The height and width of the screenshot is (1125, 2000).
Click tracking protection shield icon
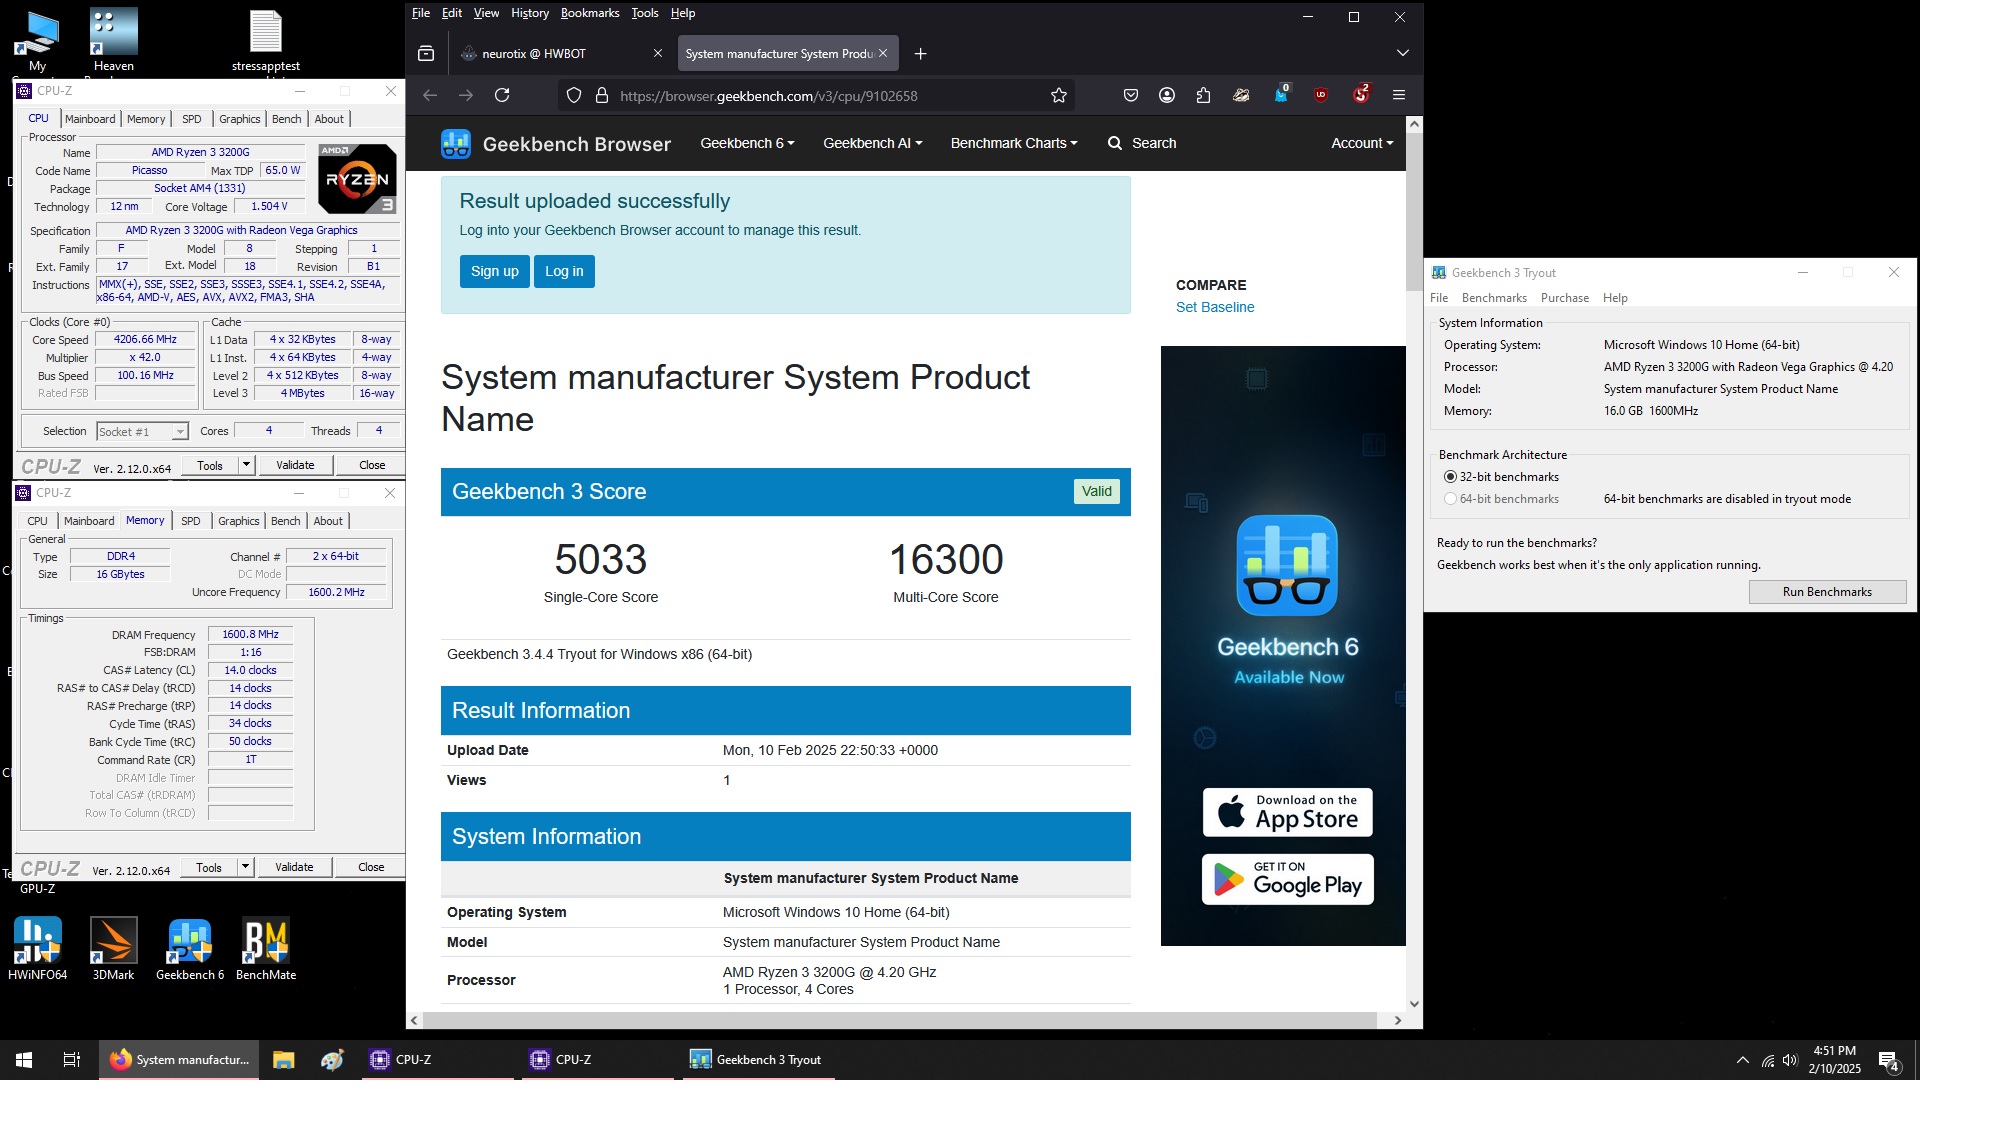pos(574,95)
